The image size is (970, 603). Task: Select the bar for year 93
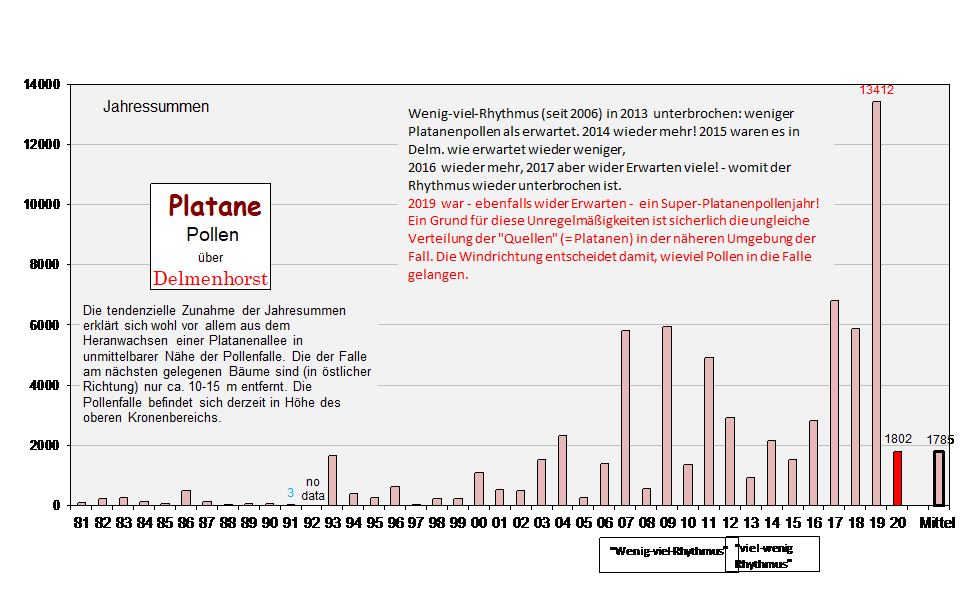(x=333, y=480)
